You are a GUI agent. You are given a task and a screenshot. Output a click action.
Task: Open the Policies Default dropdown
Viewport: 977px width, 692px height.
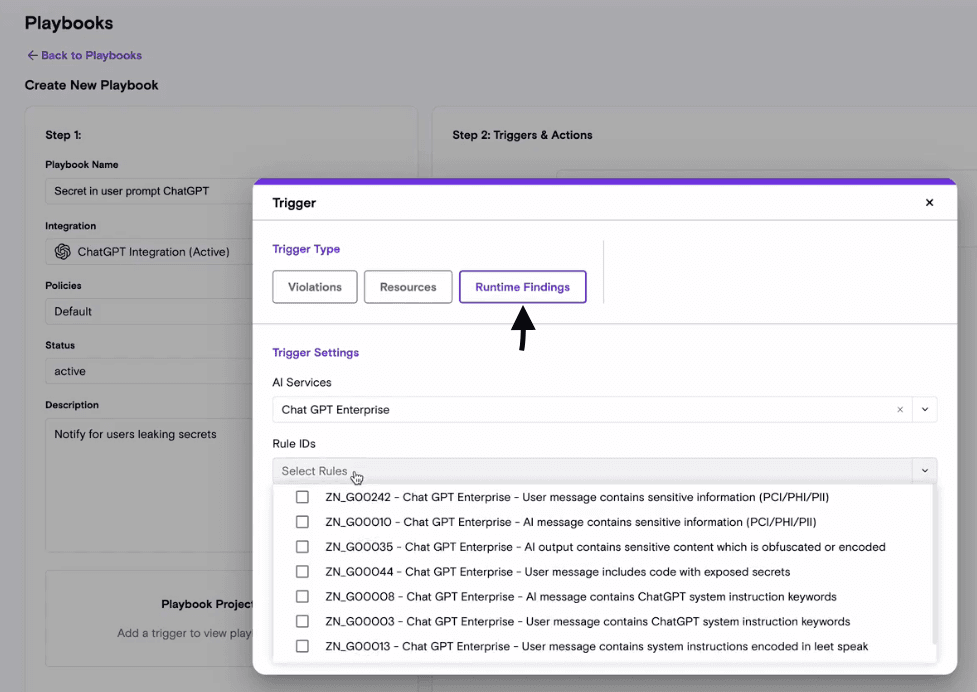pos(150,311)
